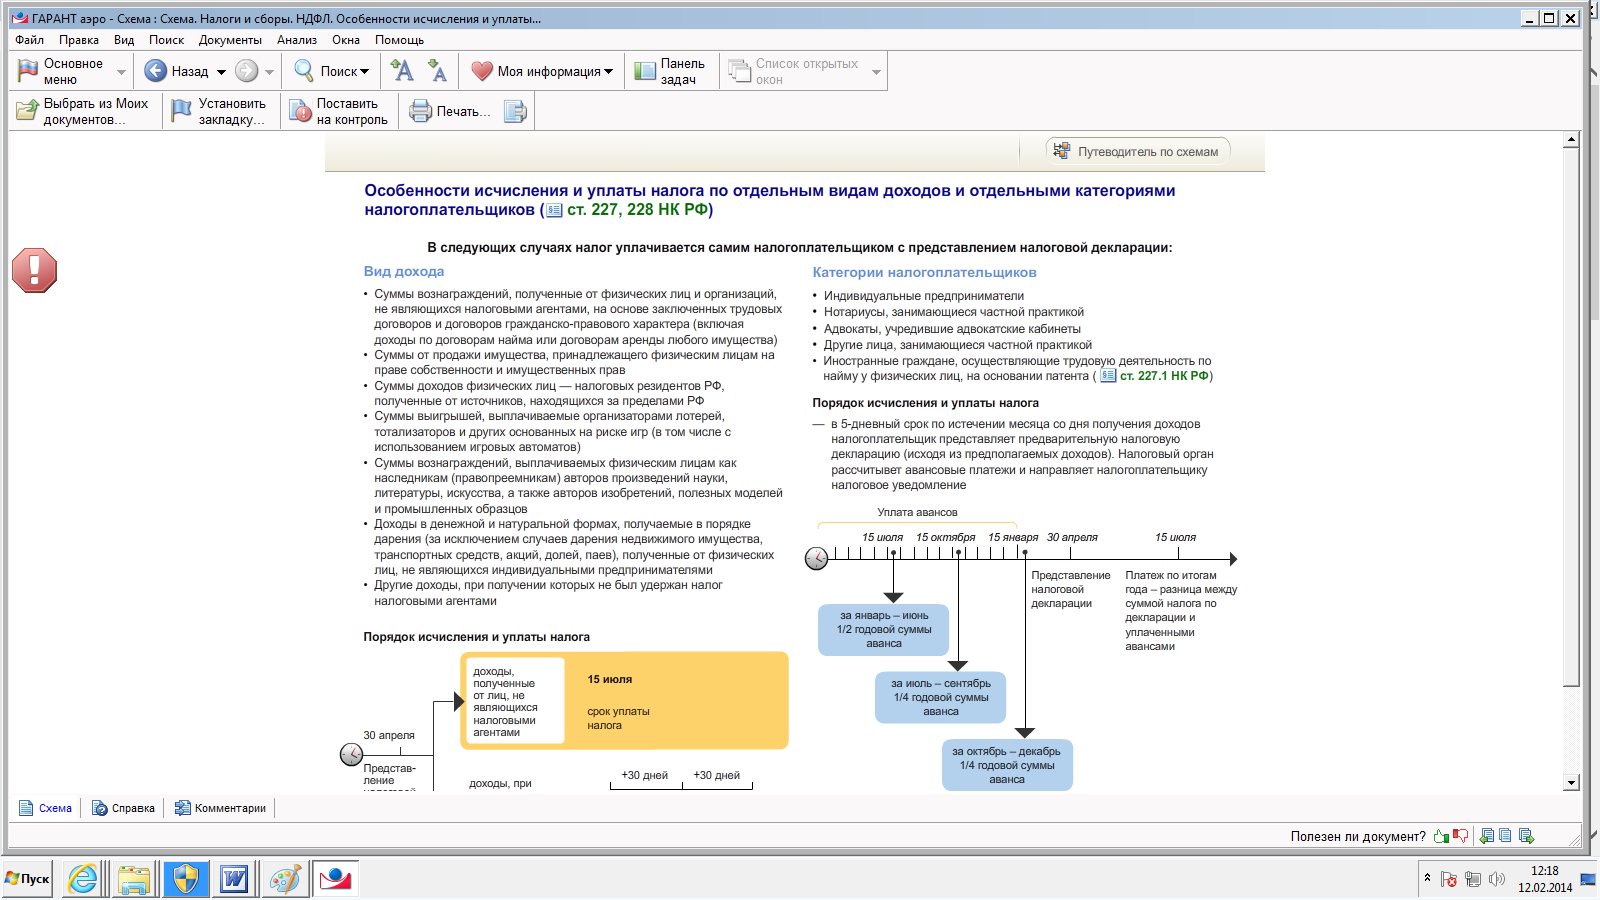
Task: Open the Поиск magnifier dropdown
Action: [x=331, y=71]
